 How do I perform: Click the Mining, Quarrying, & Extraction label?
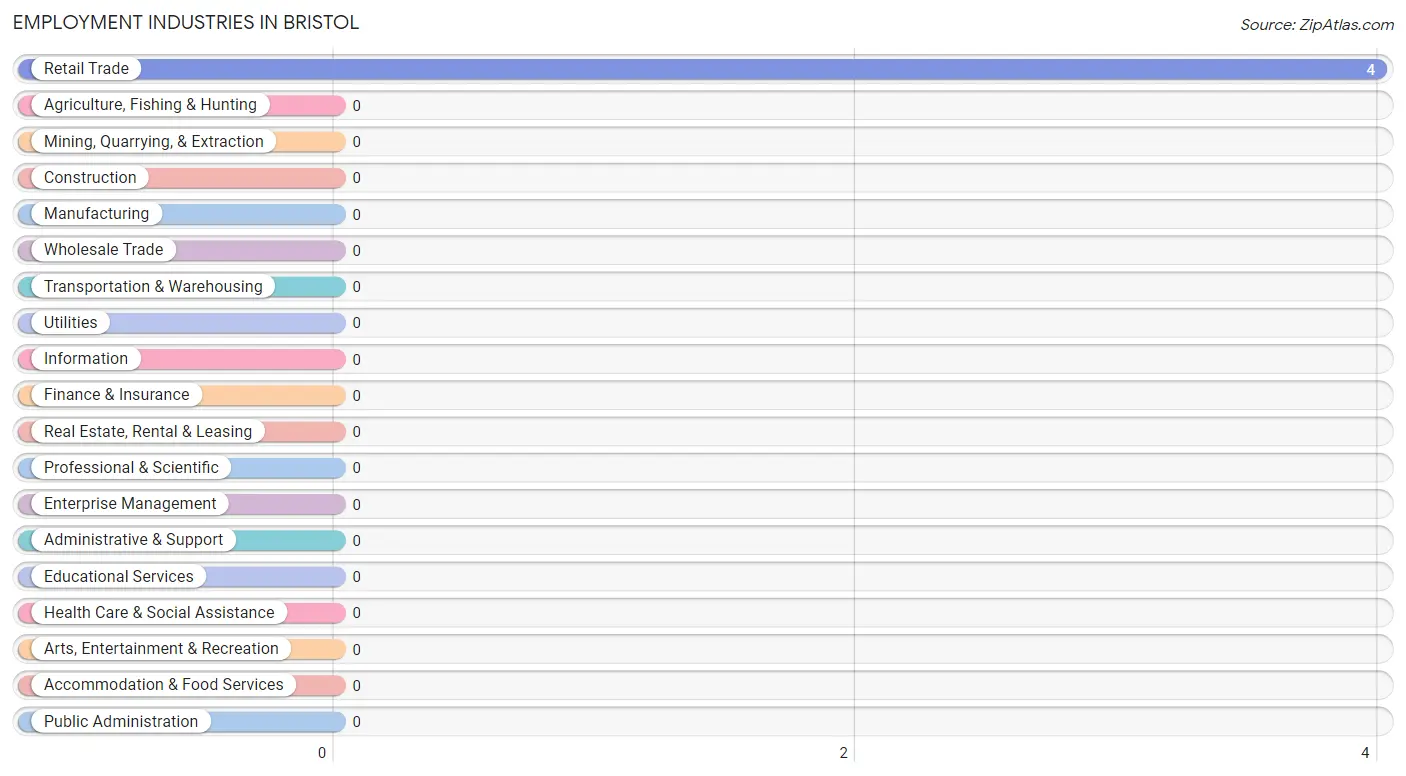tap(154, 142)
